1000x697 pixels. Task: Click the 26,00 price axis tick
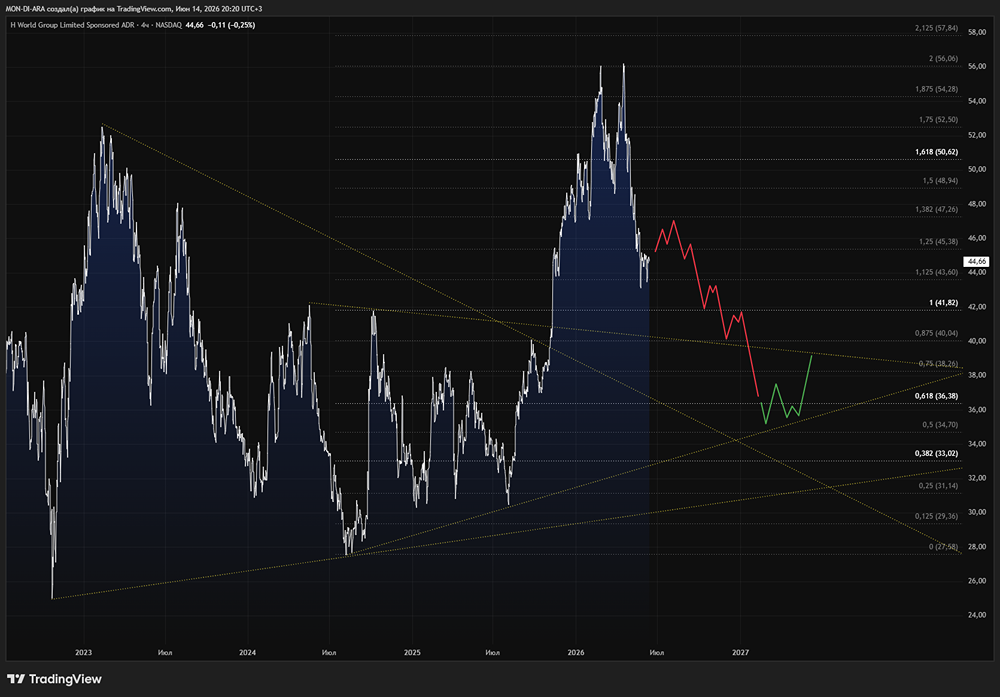tap(976, 581)
